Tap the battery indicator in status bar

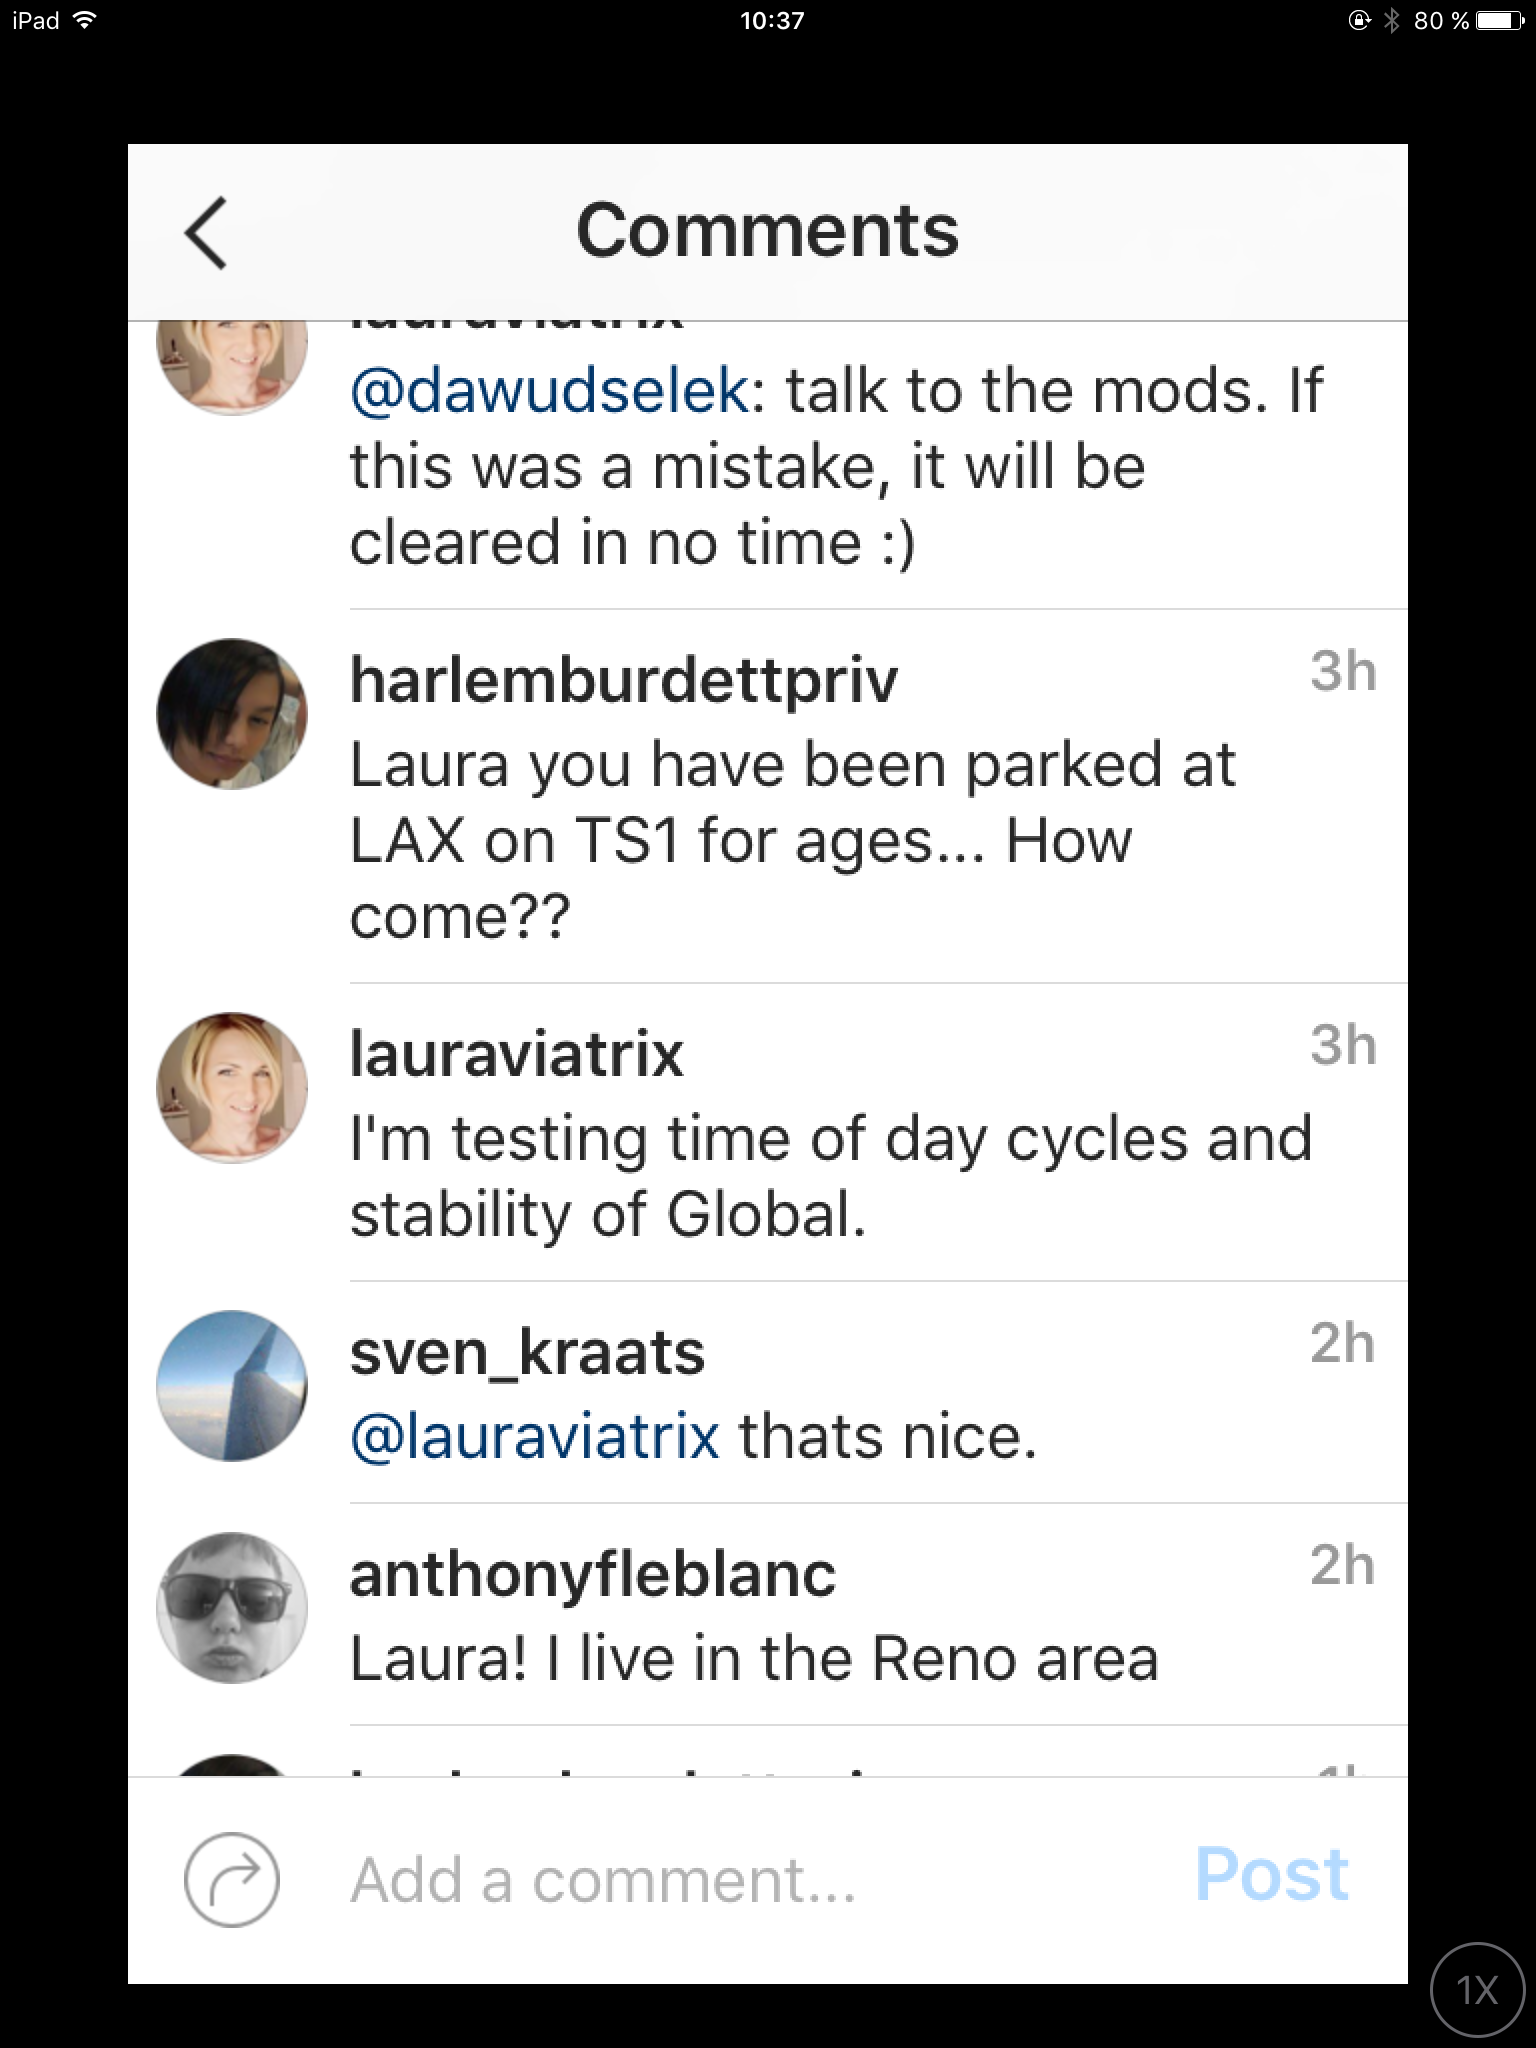(1501, 20)
